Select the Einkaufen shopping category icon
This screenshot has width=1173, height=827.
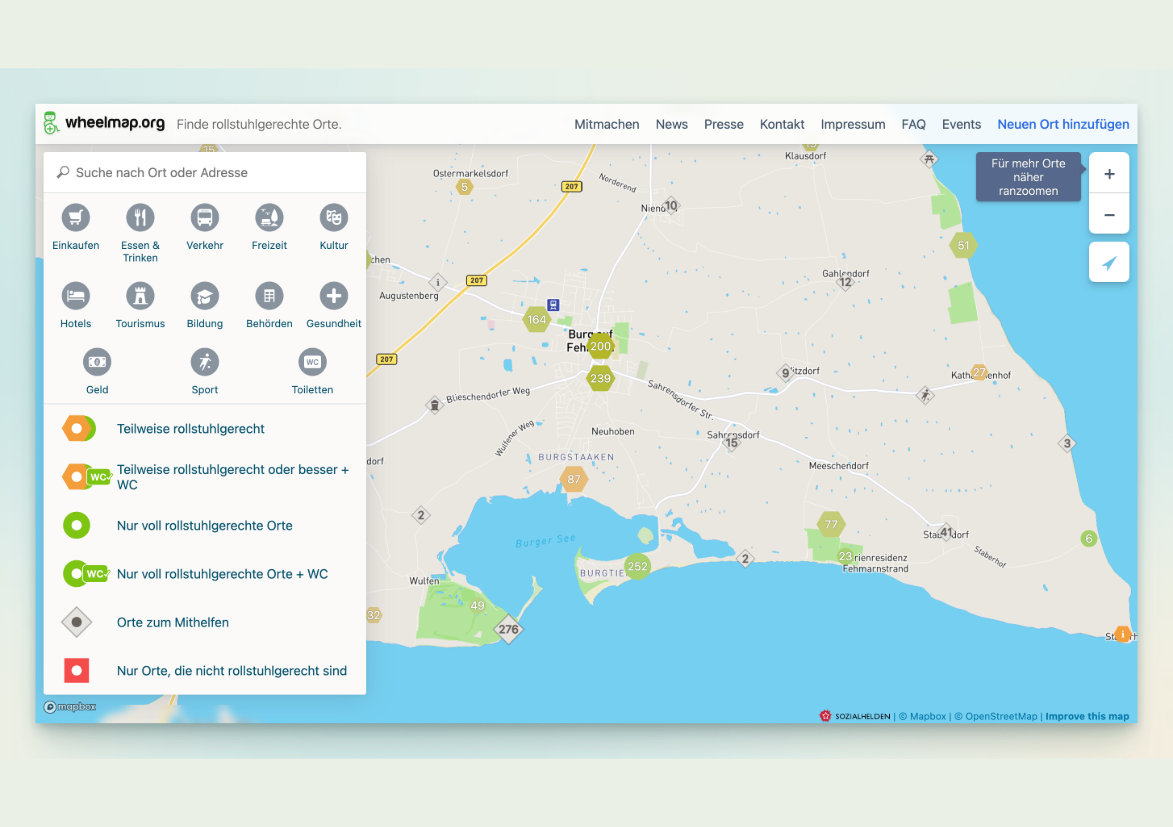pos(76,218)
